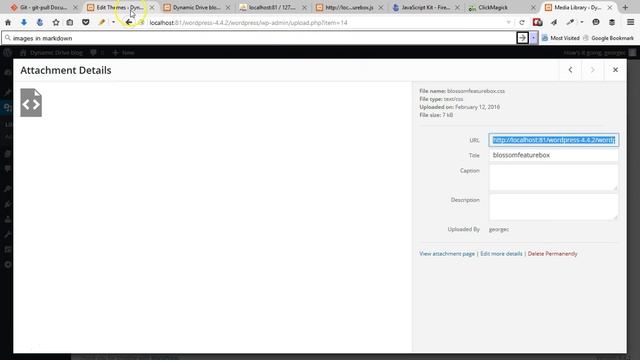This screenshot has height=360, width=640.
Task: Open the Downloads arrow icon
Action: (24, 22)
